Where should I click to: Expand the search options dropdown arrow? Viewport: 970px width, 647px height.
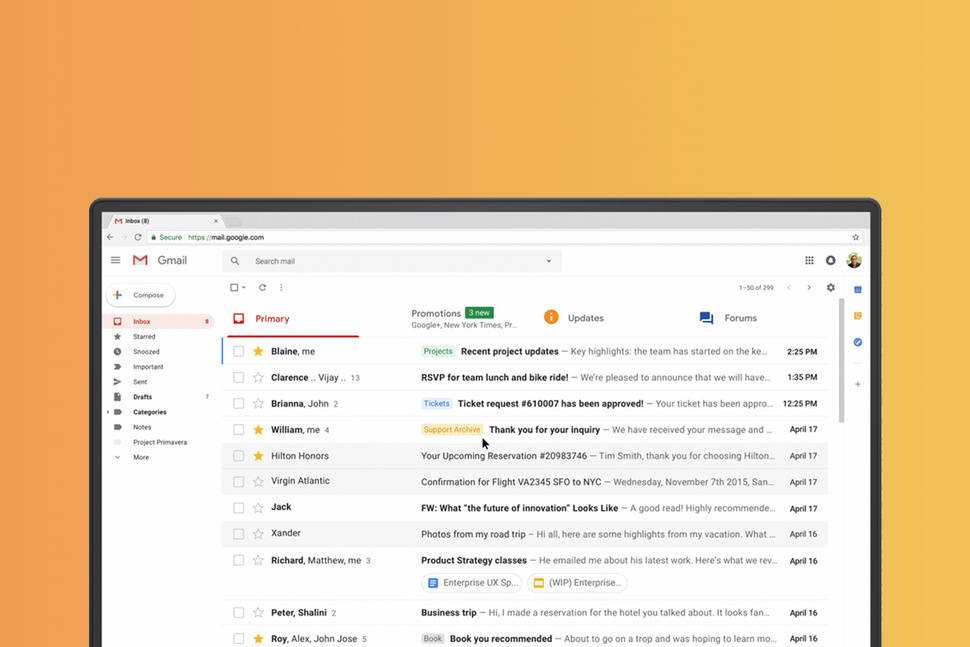tap(548, 261)
